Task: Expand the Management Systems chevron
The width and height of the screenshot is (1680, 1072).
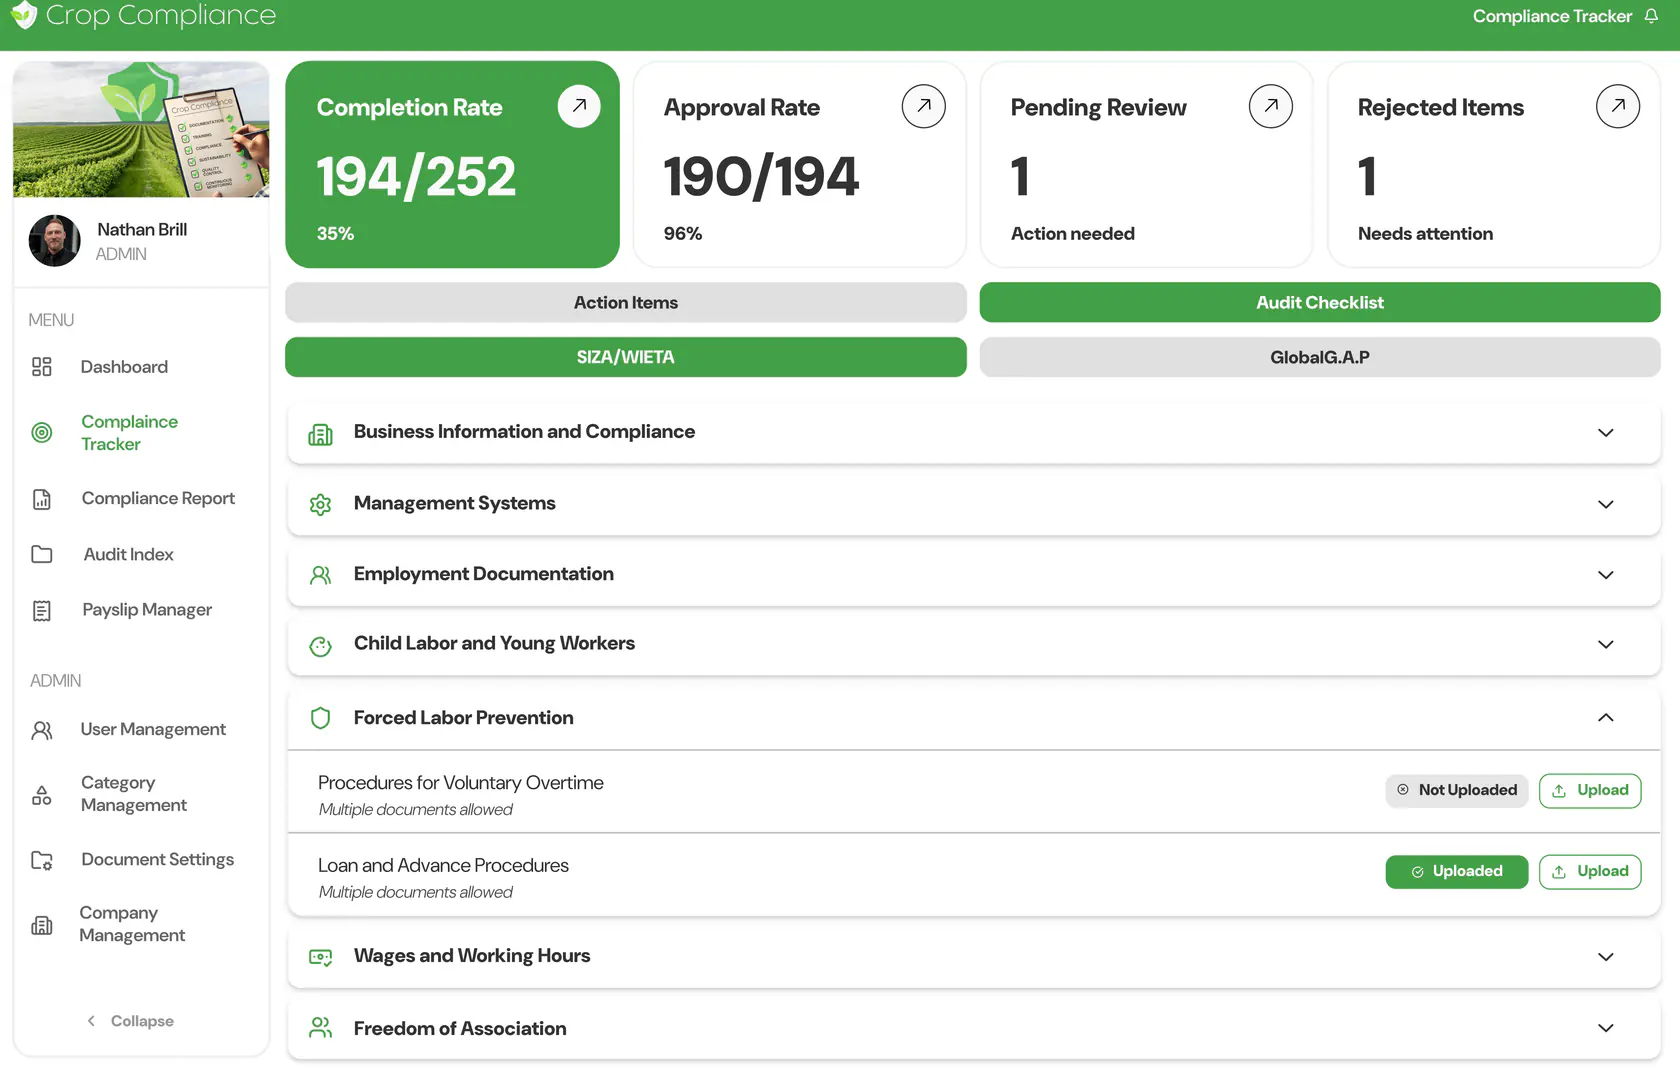Action: click(x=1606, y=504)
